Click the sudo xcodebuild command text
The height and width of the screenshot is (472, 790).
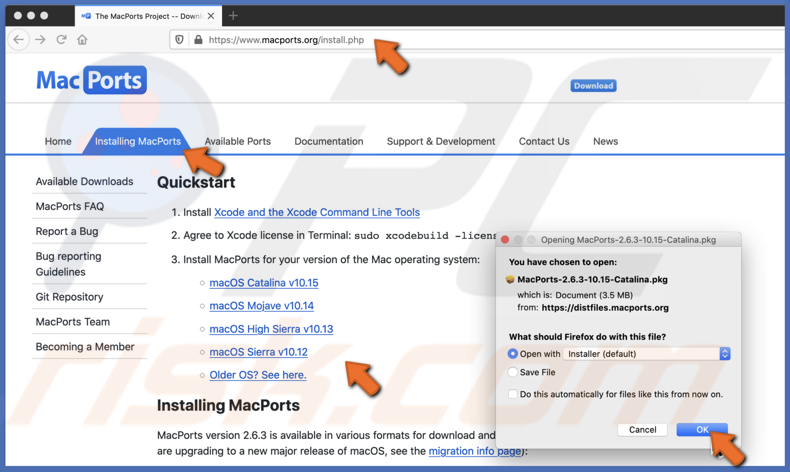click(426, 236)
